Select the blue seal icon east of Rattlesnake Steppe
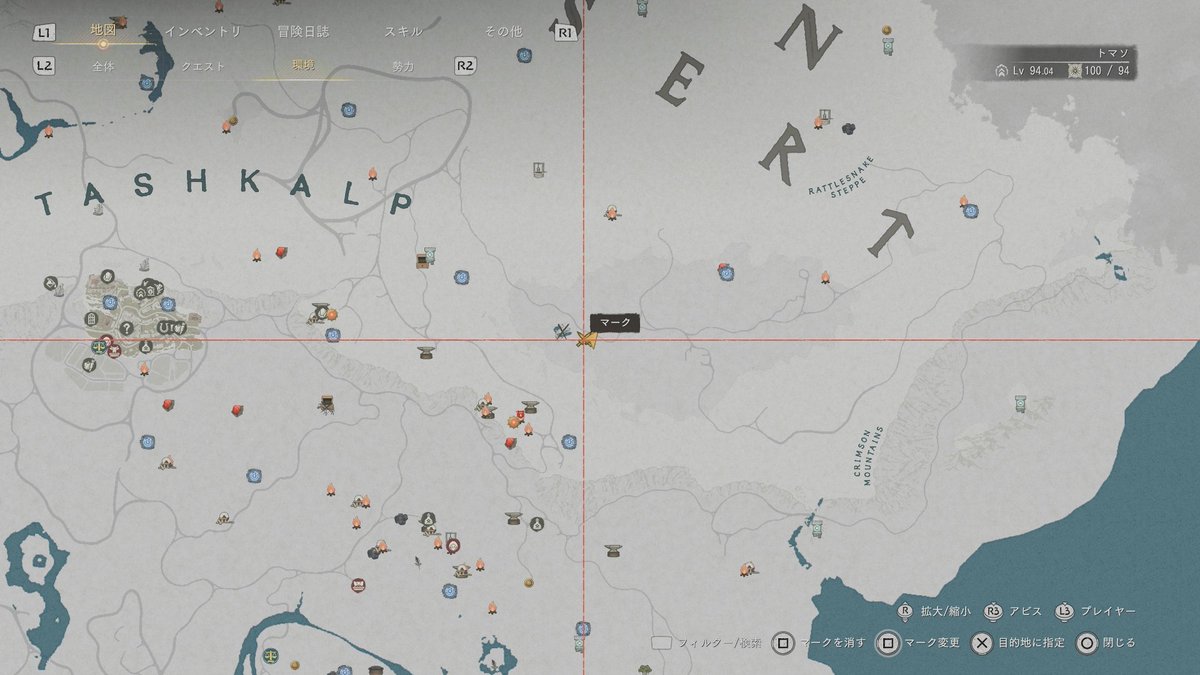The height and width of the screenshot is (675, 1200). pos(970,211)
